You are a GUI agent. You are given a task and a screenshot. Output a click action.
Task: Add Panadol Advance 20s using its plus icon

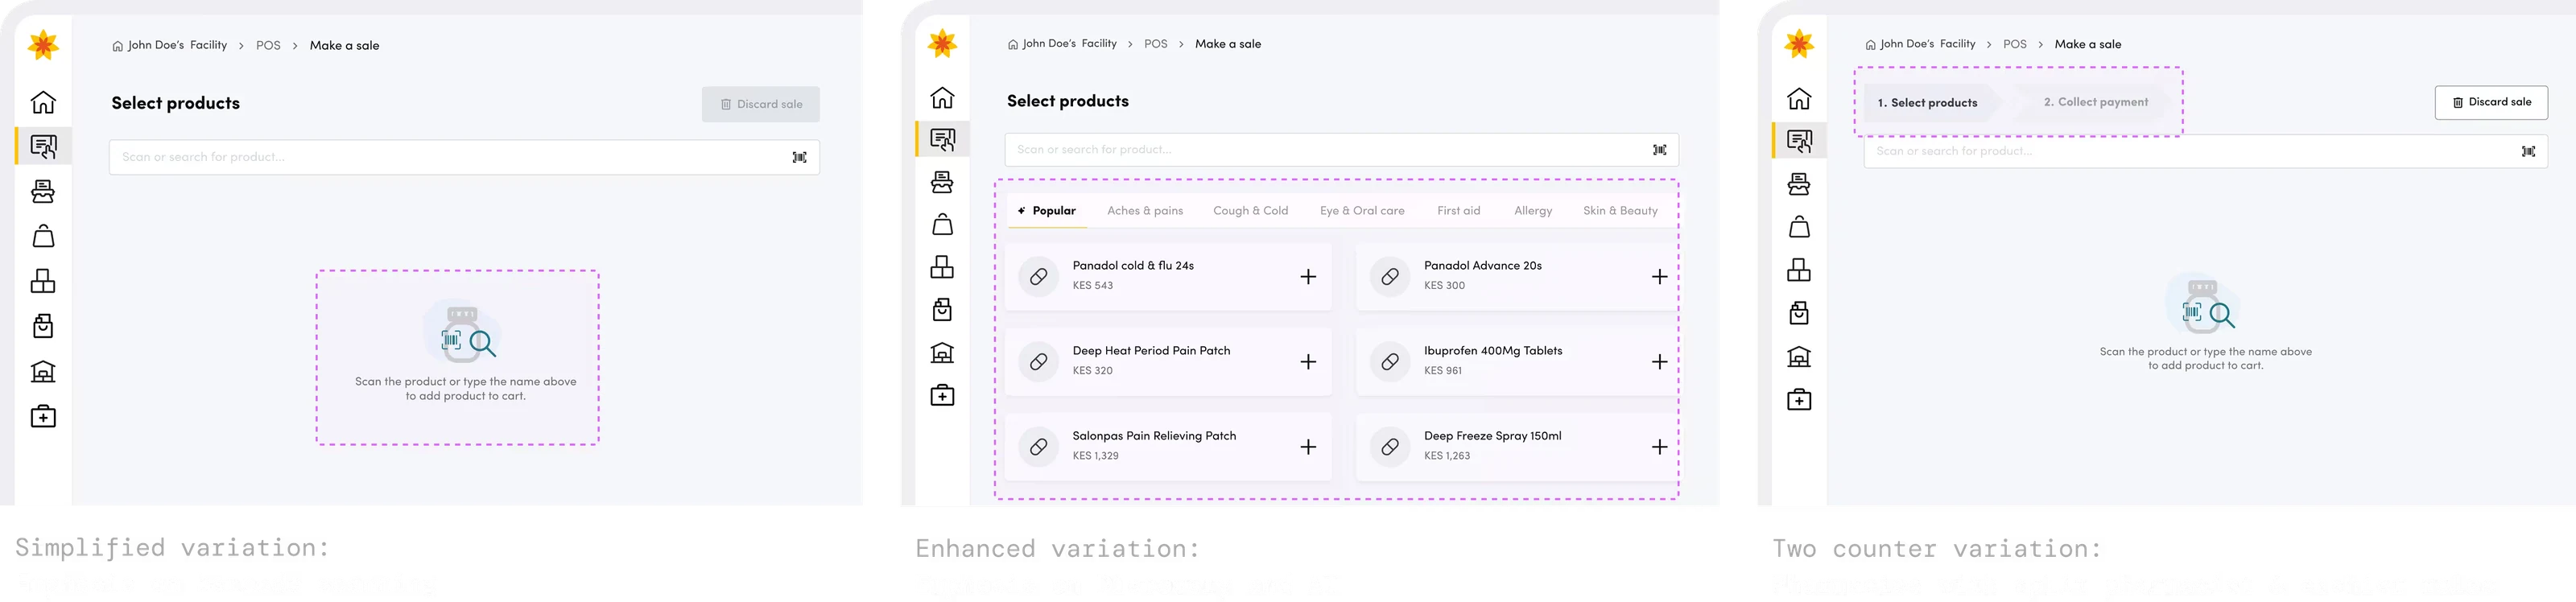click(x=1659, y=277)
